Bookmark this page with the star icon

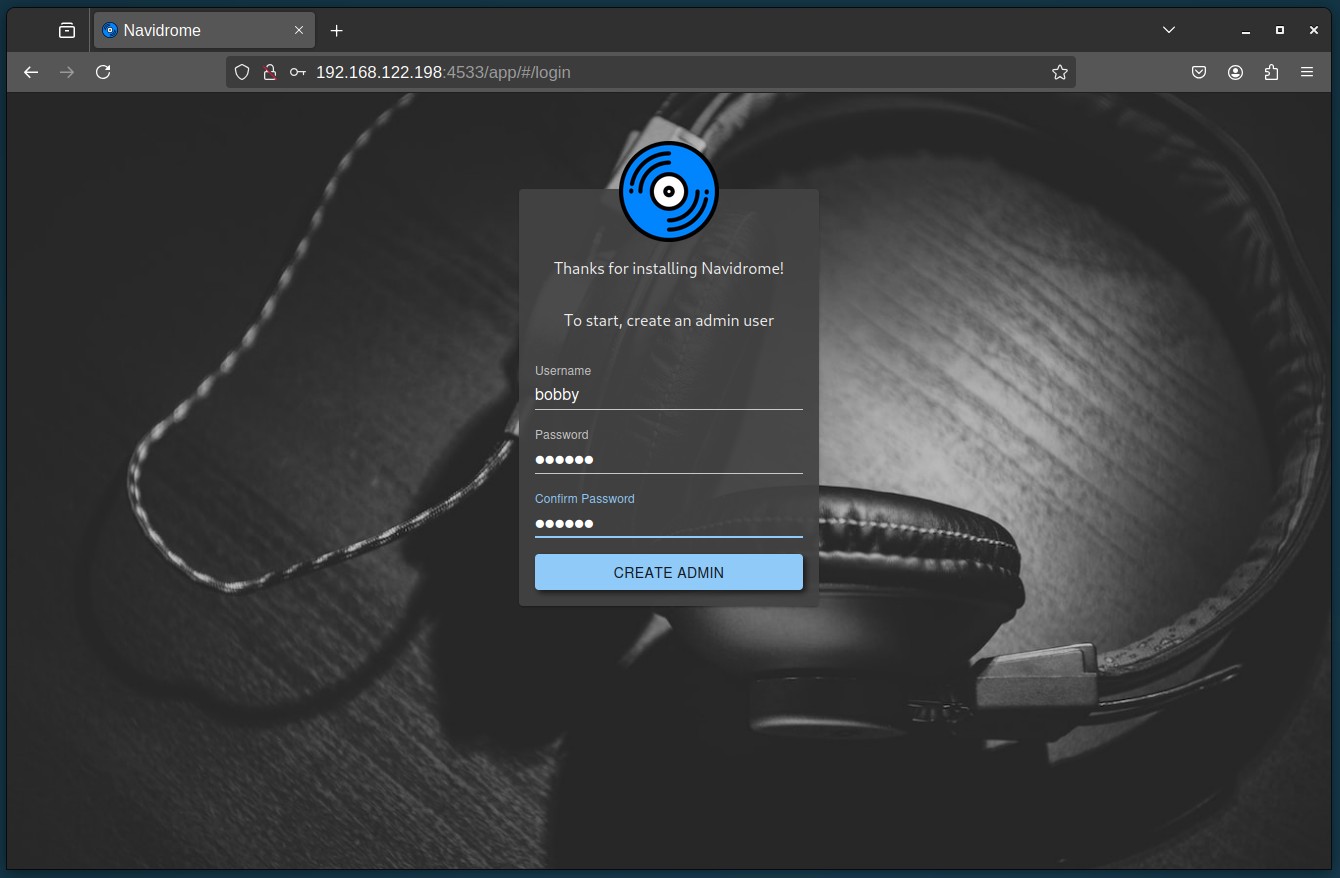point(1060,72)
